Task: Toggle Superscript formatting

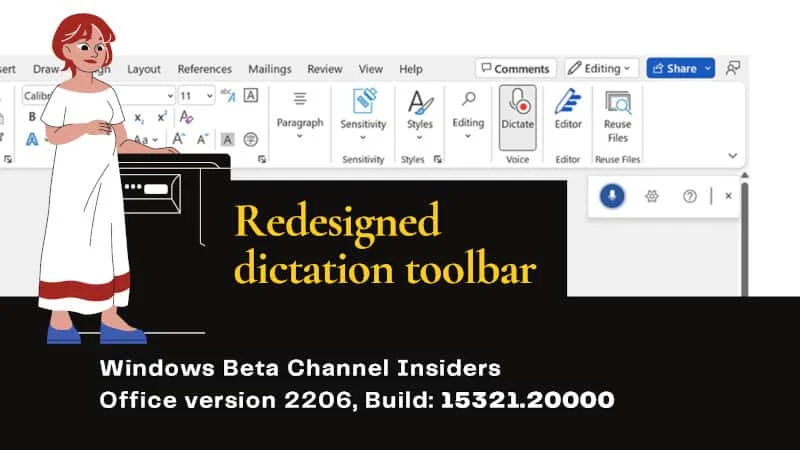Action: [162, 117]
